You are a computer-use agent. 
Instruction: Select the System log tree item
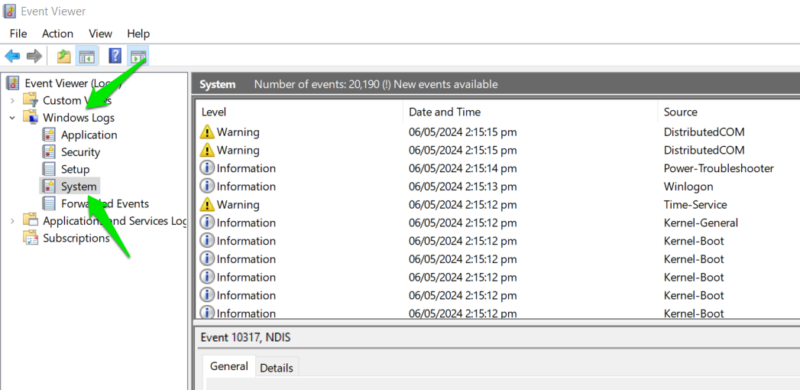(79, 186)
